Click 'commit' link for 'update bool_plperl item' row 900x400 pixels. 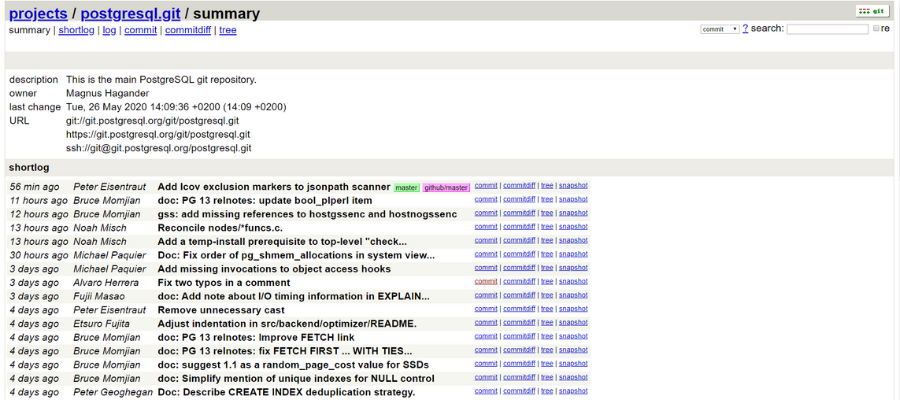tap(486, 199)
